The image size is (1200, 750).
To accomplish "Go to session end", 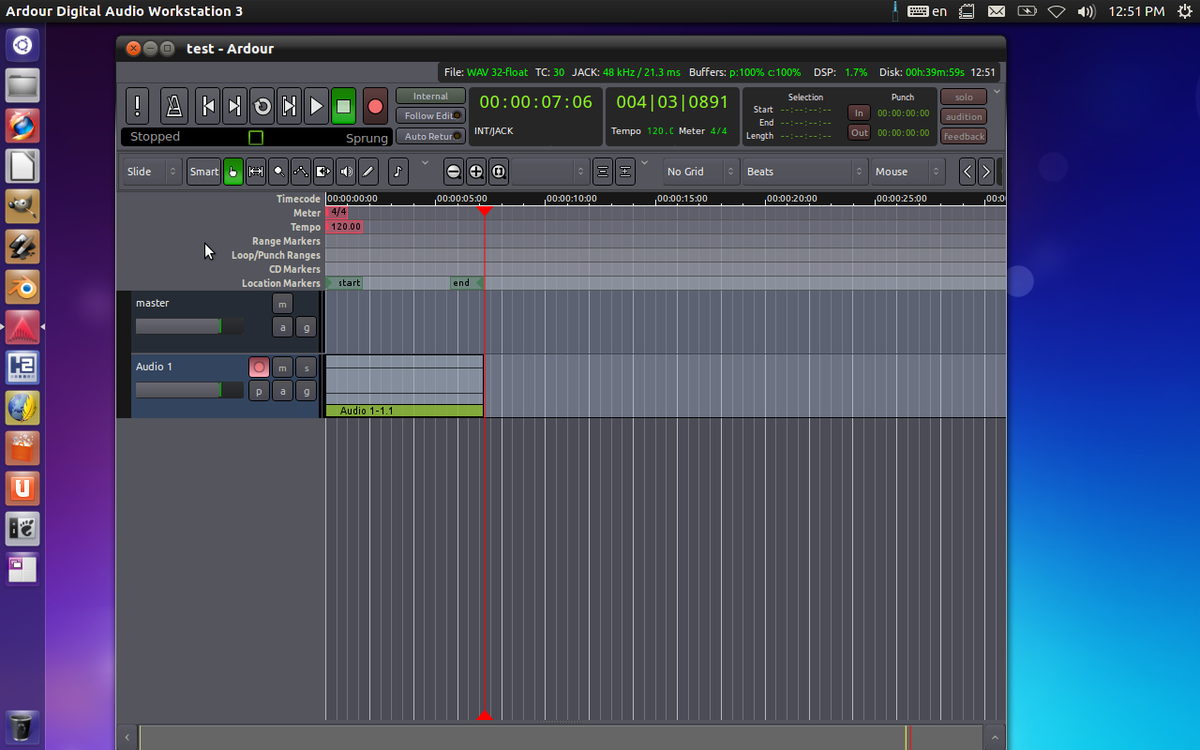I will point(234,105).
